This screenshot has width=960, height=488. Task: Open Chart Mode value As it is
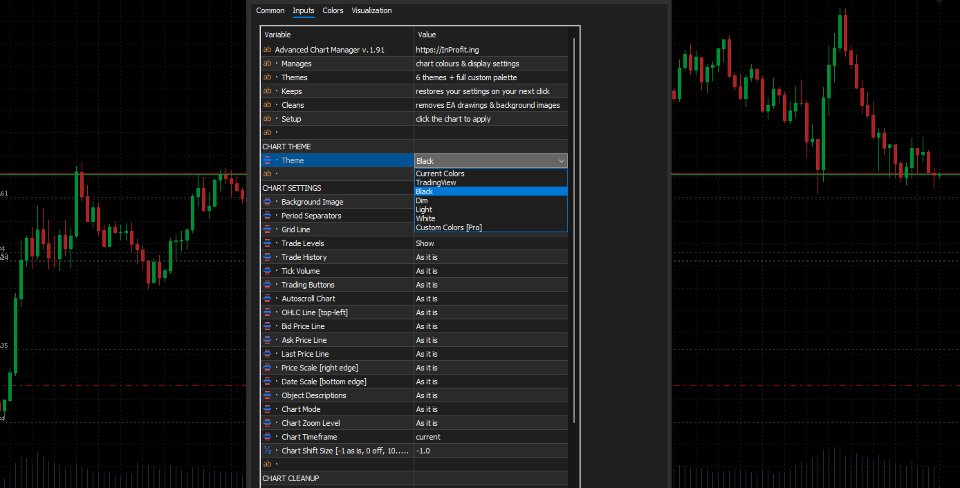(491, 409)
